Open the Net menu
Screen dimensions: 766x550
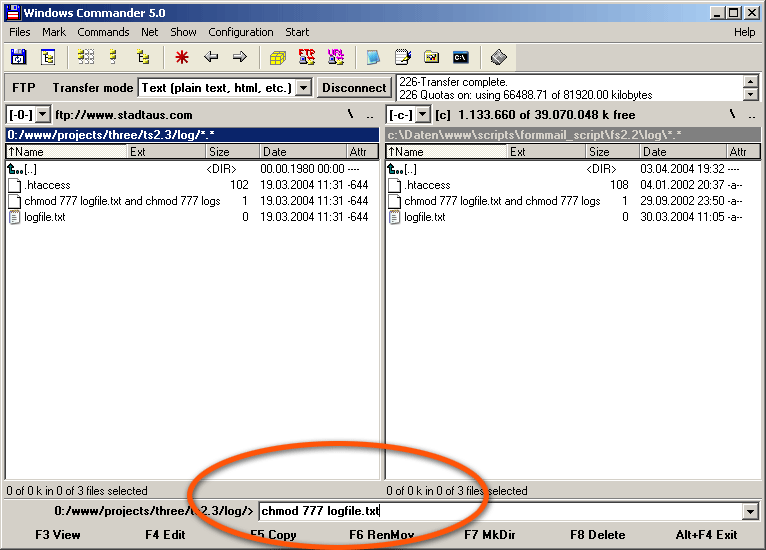click(x=149, y=32)
